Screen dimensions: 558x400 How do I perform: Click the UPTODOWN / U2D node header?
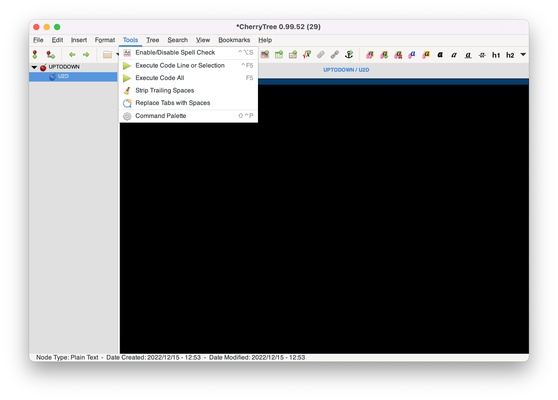[346, 70]
